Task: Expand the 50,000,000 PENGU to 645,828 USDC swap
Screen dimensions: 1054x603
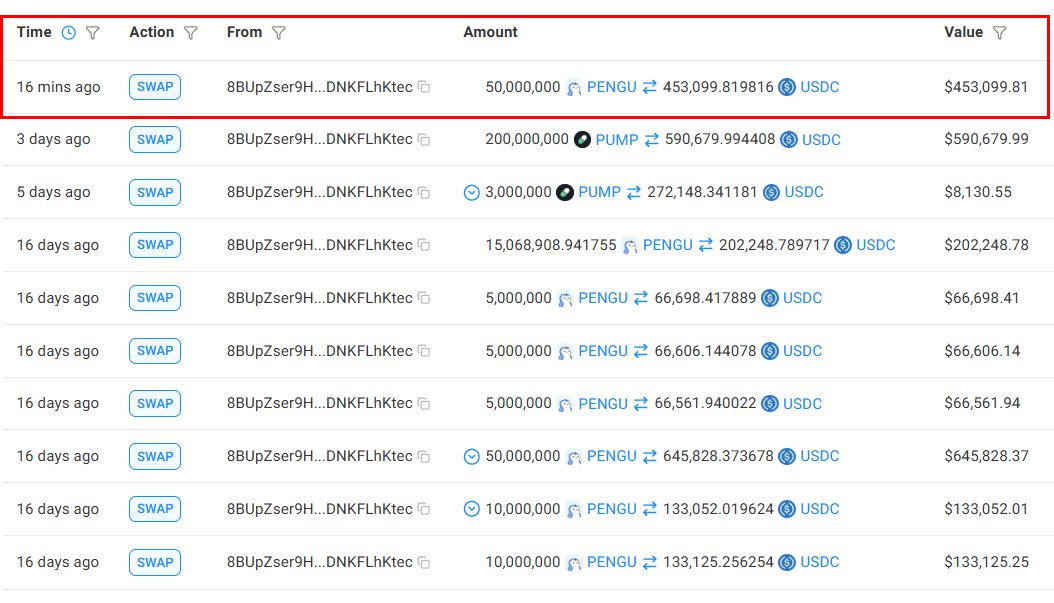Action: [472, 457]
